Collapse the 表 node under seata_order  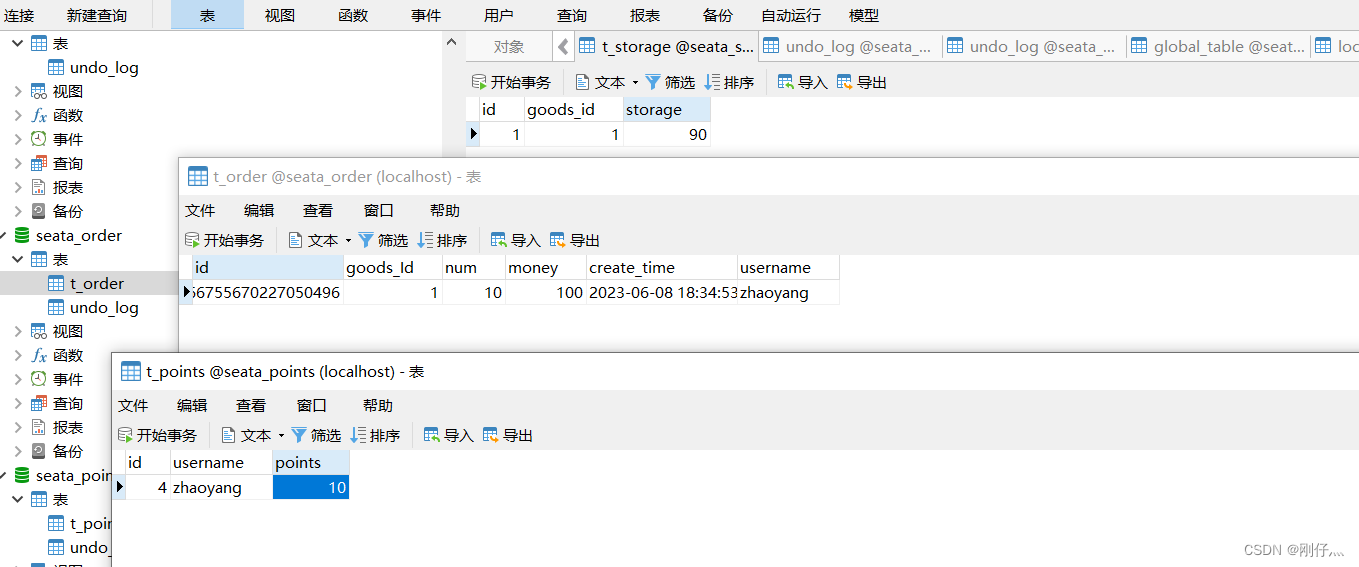[18, 260]
